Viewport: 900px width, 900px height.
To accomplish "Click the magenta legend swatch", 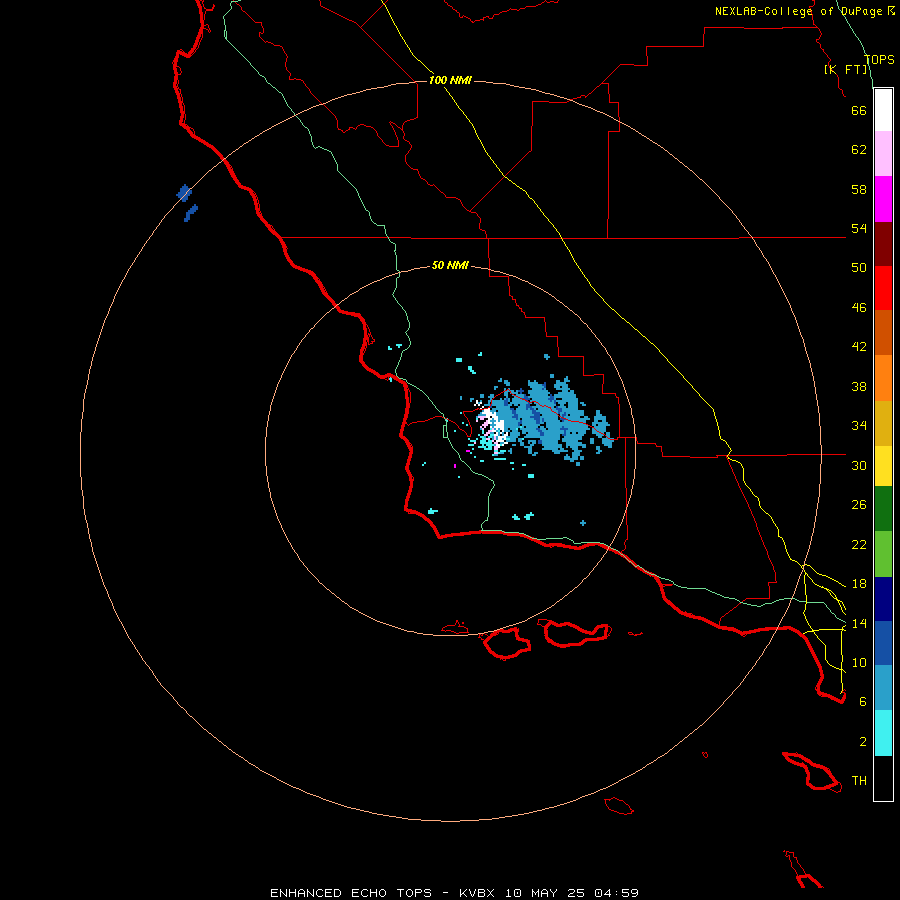I will (x=883, y=199).
